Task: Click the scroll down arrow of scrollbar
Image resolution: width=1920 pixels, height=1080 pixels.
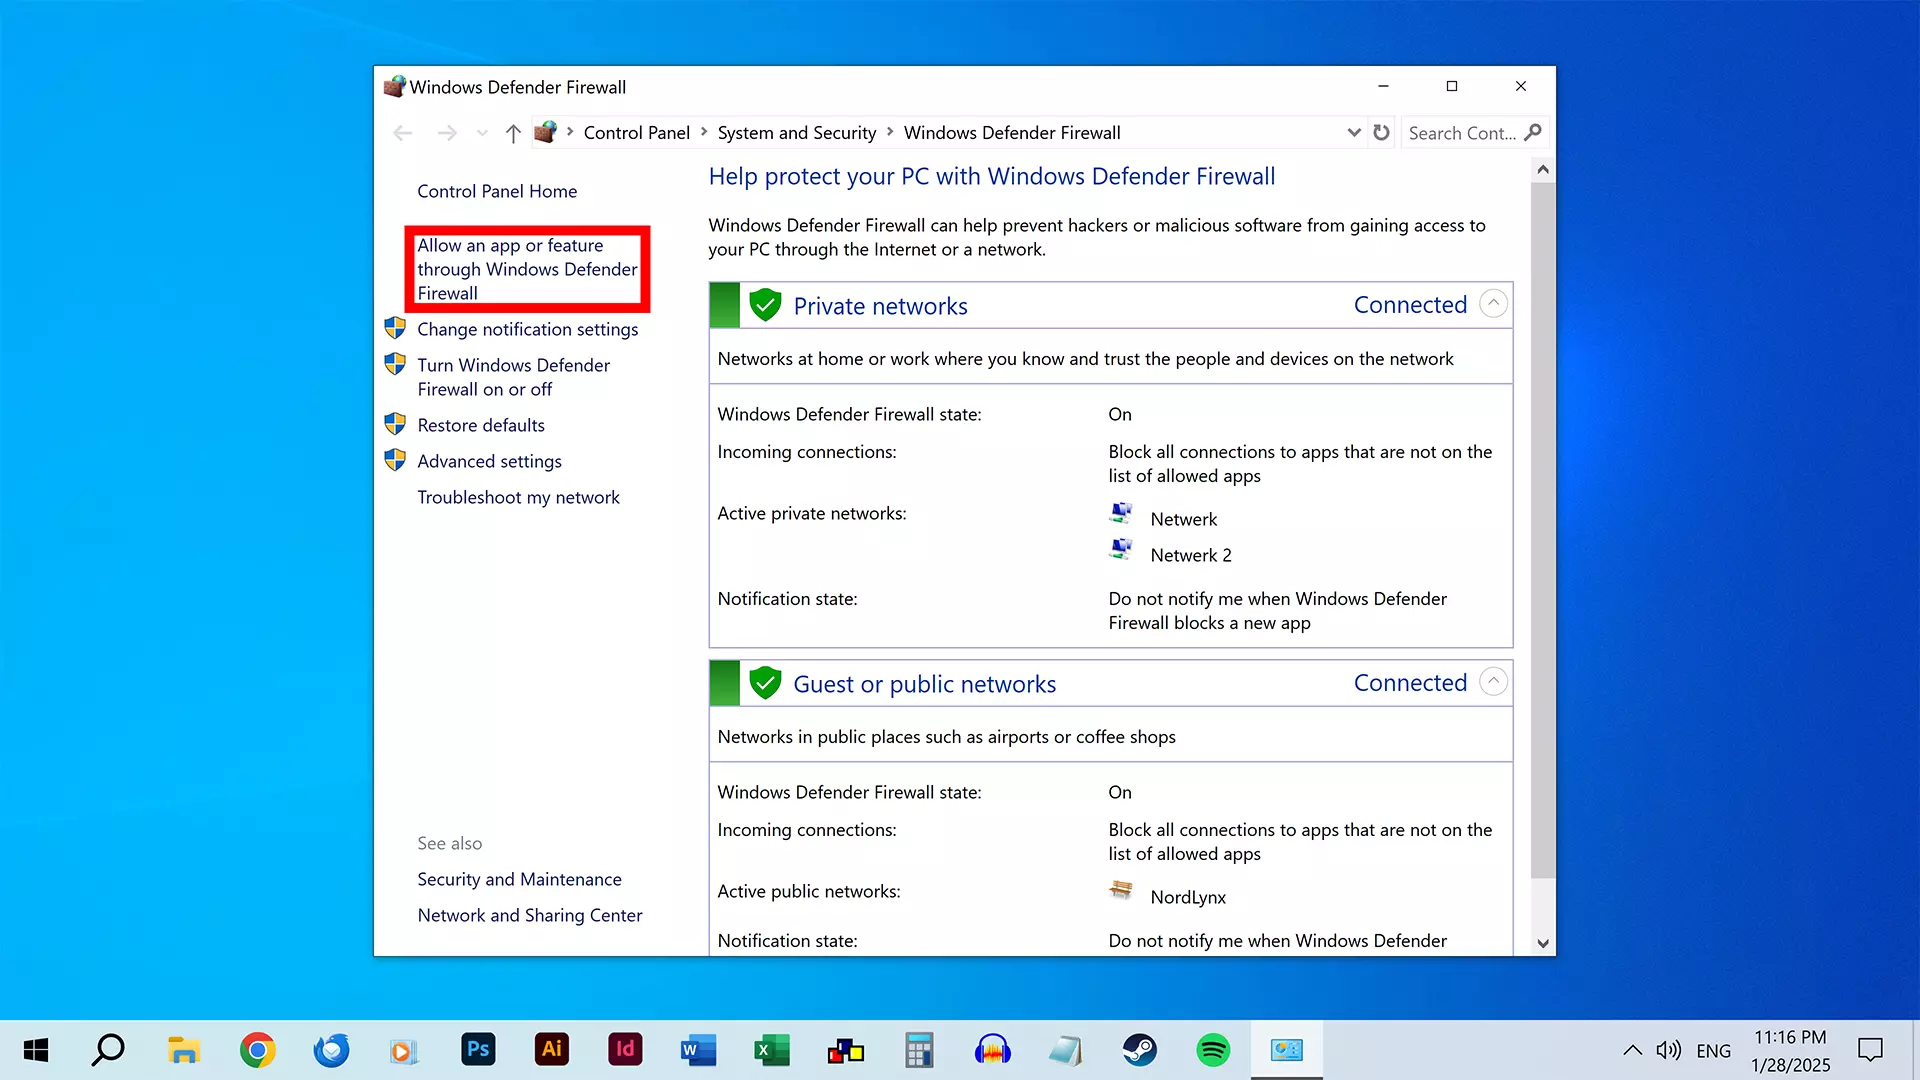Action: pos(1543,943)
